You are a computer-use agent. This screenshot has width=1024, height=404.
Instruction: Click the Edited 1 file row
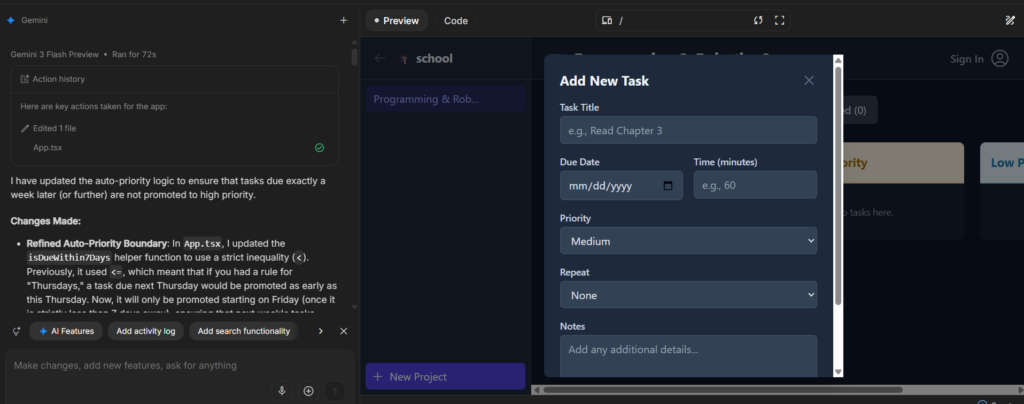point(54,128)
